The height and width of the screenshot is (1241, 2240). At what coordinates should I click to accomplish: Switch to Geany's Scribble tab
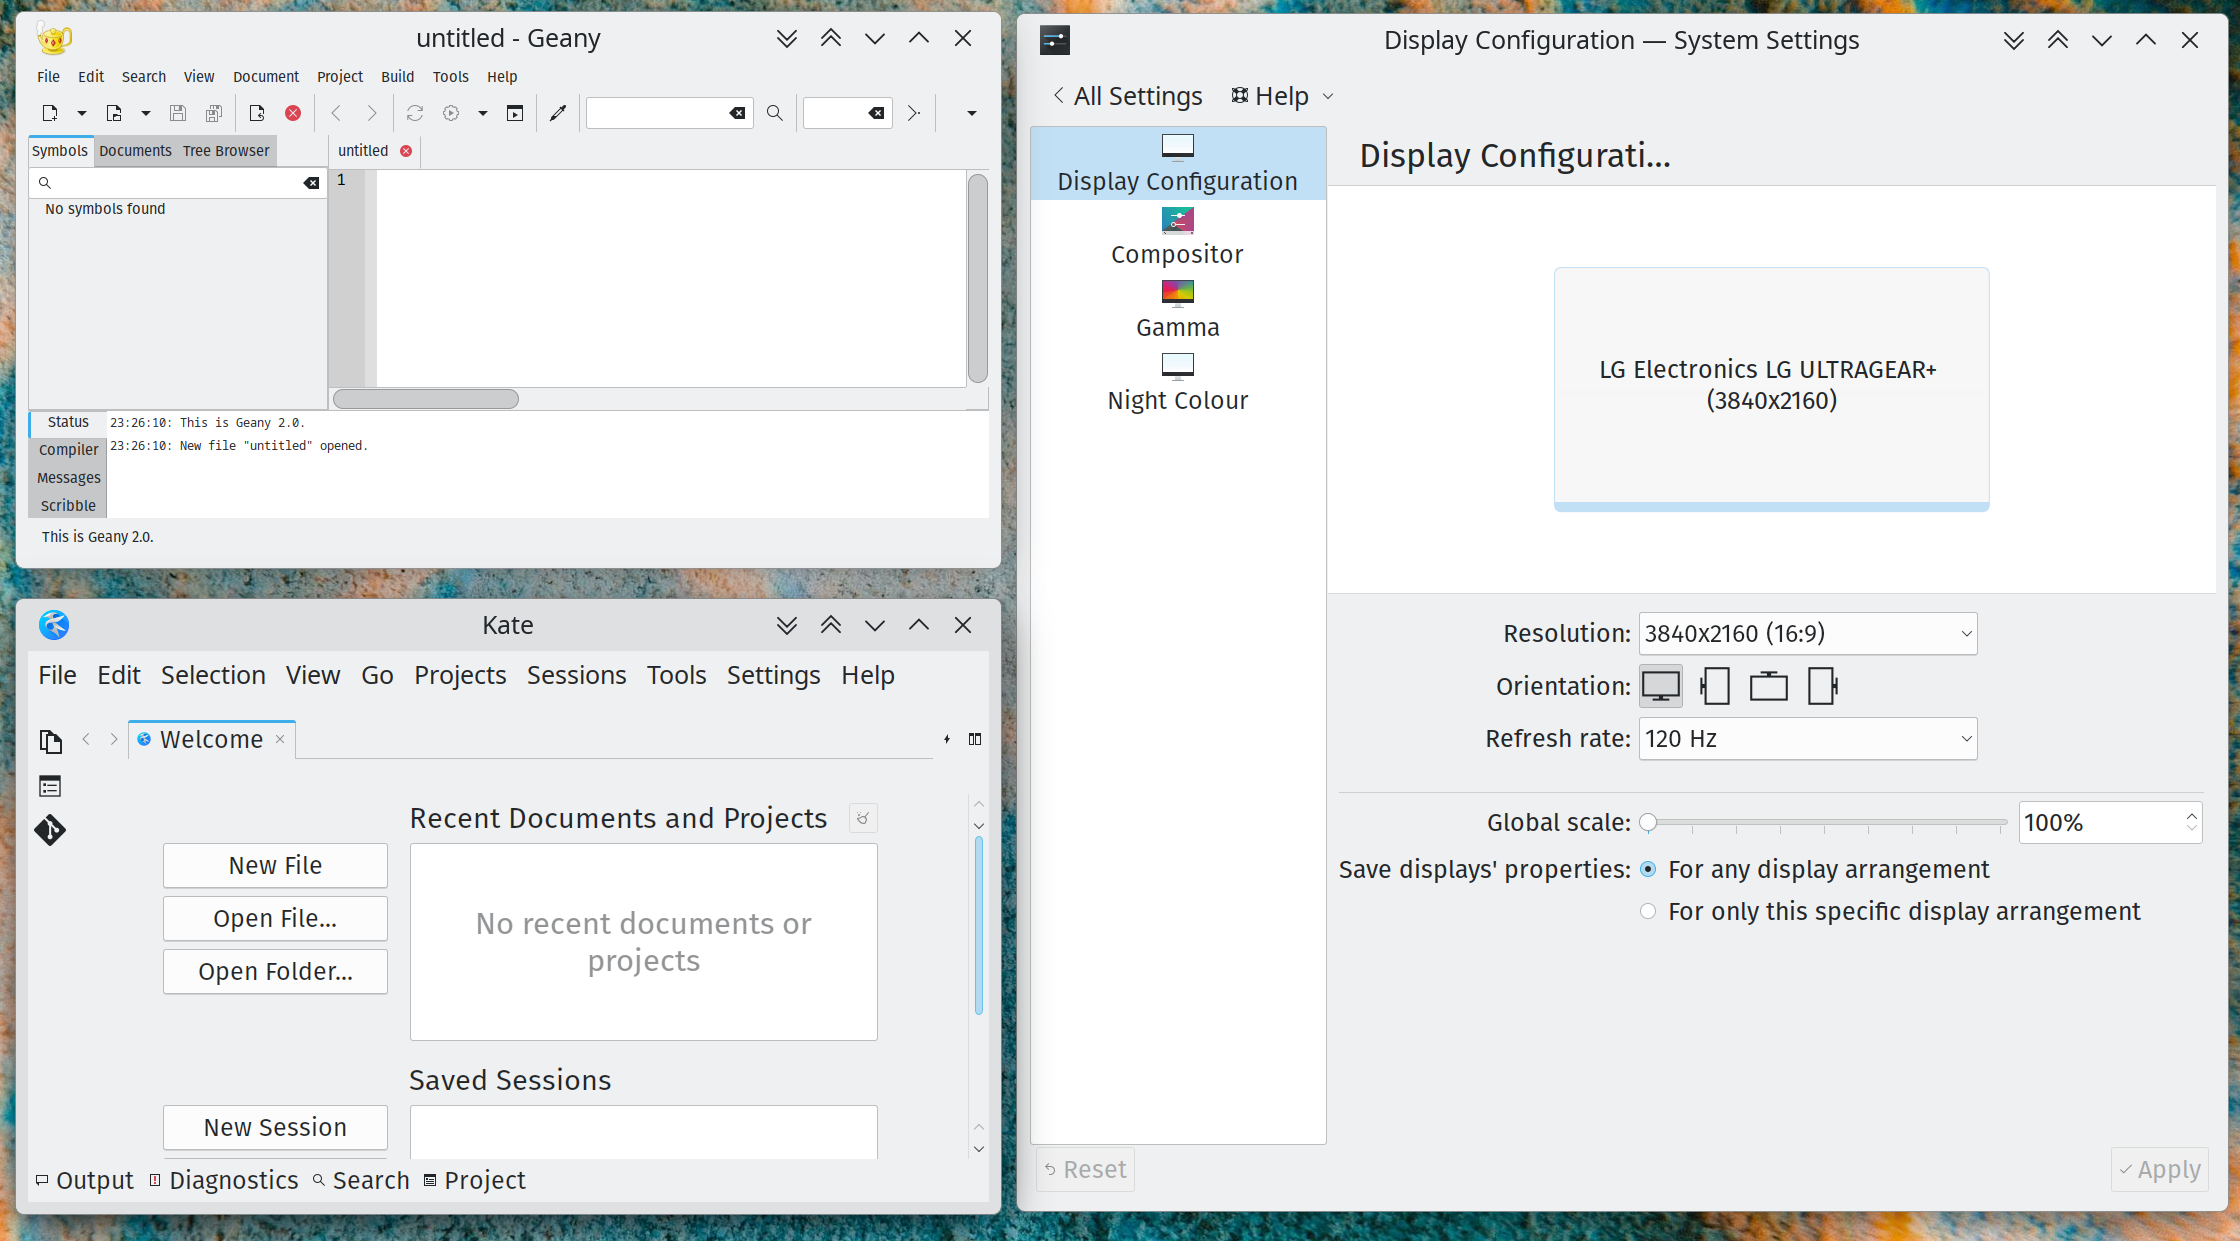[x=69, y=506]
